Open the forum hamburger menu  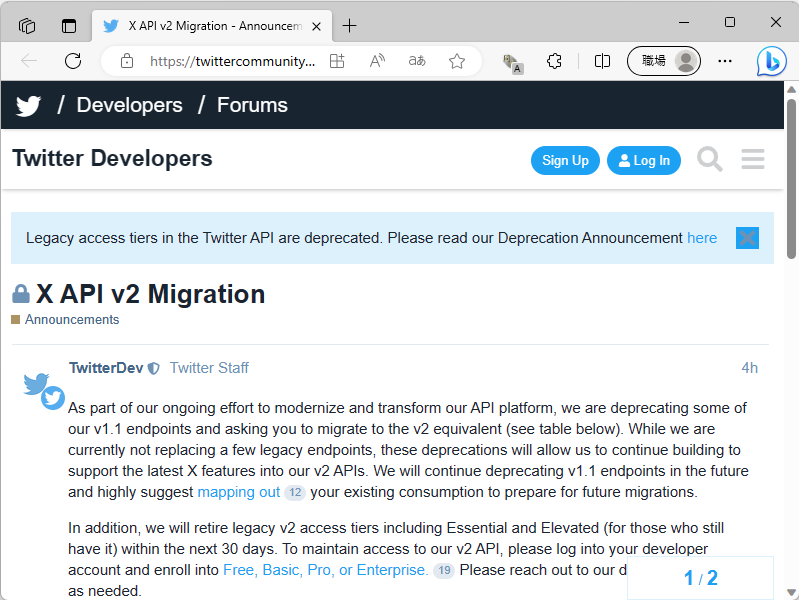pos(753,159)
